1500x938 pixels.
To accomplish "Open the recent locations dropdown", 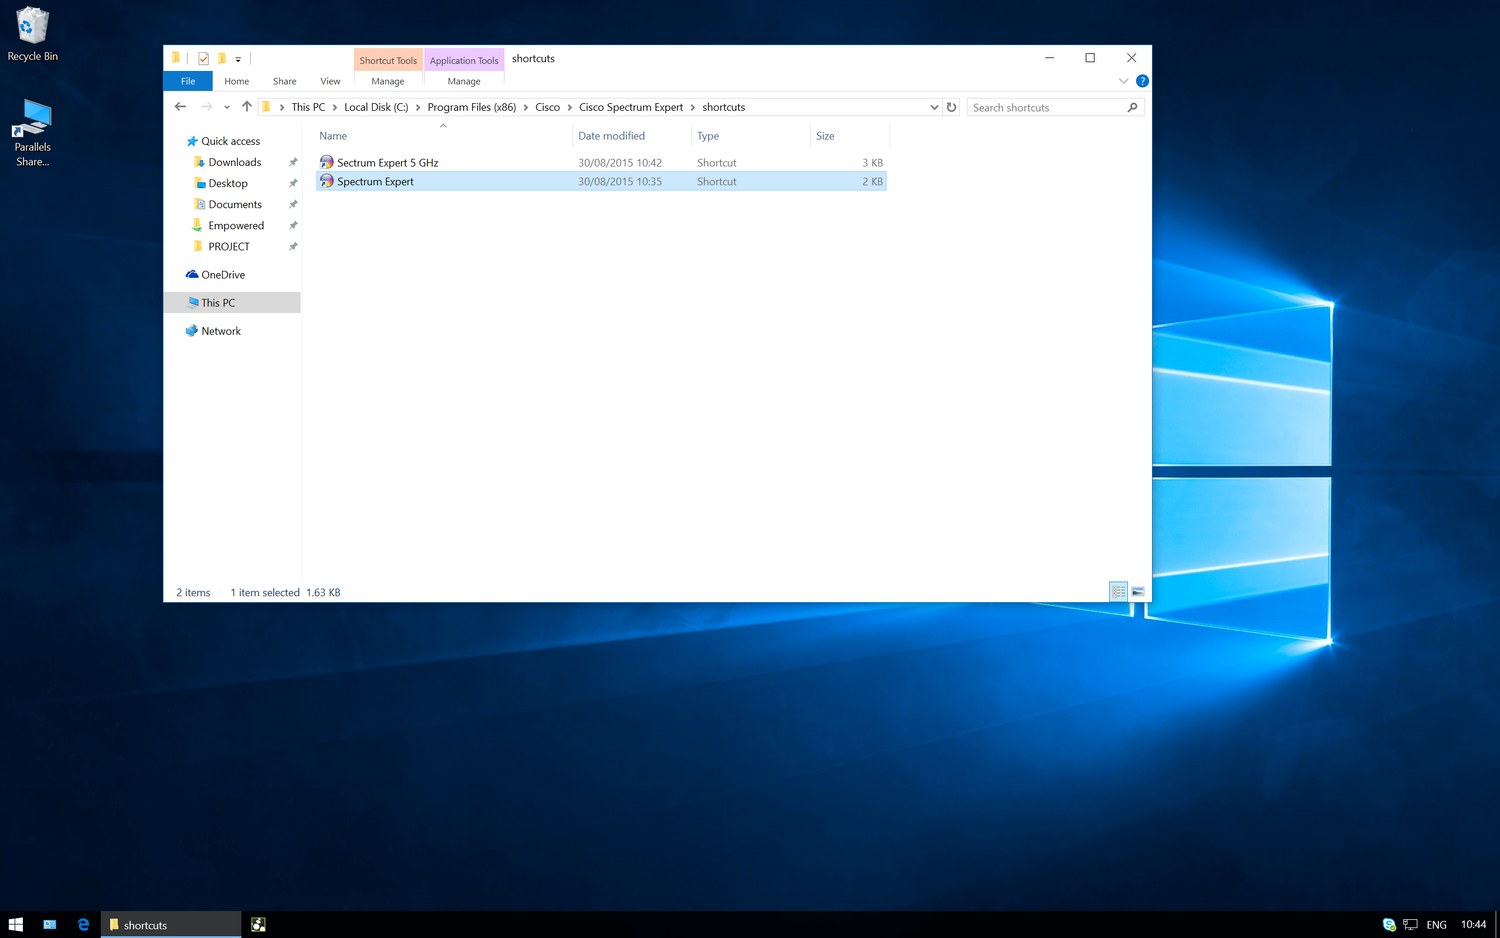I will pos(227,107).
